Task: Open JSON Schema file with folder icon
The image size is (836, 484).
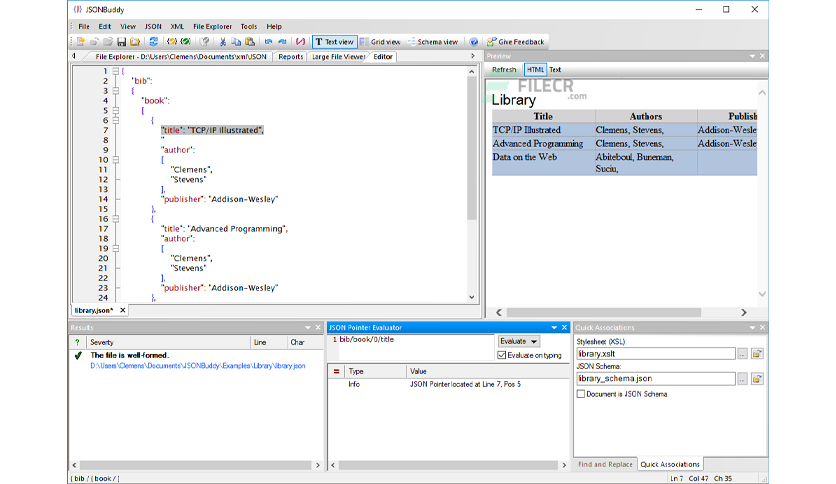Action: 757,378
